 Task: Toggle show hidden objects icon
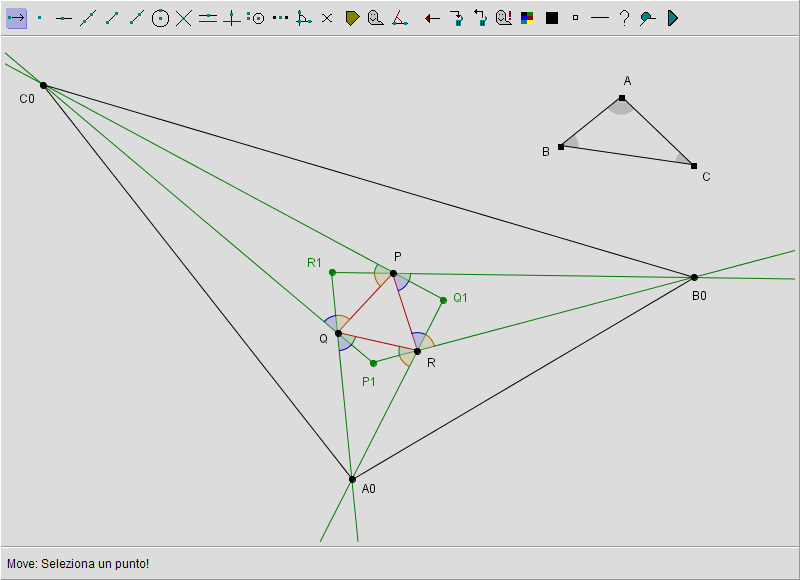pos(504,18)
